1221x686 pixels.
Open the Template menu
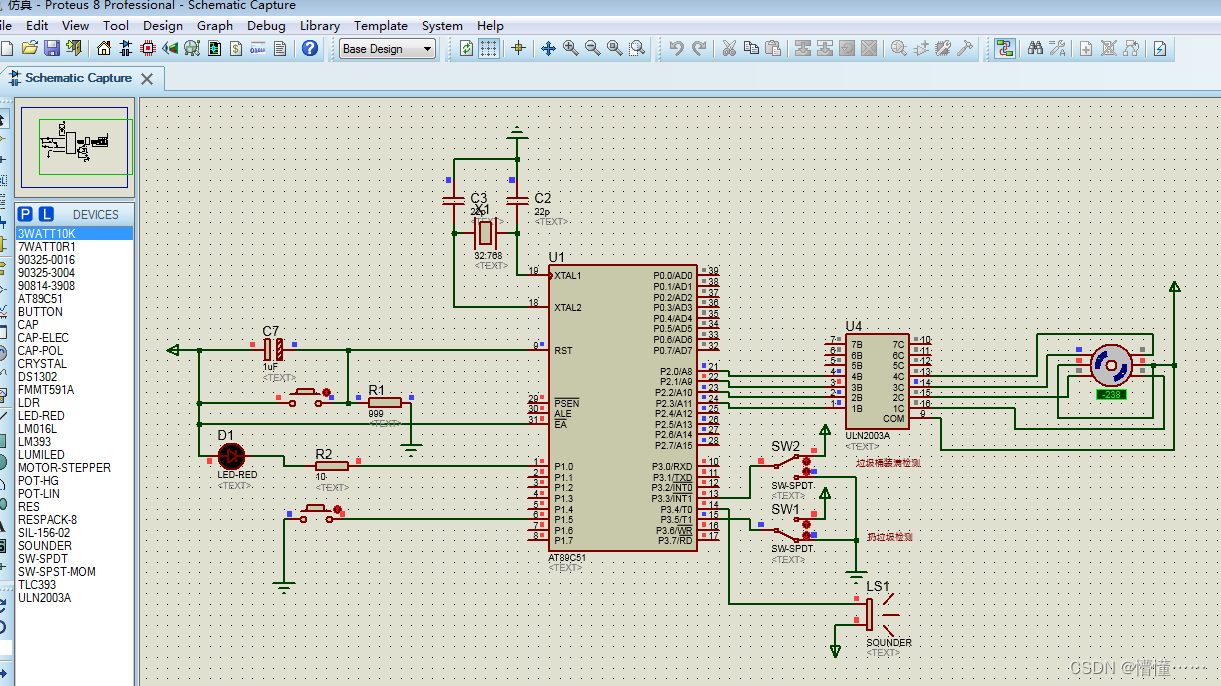pyautogui.click(x=381, y=25)
